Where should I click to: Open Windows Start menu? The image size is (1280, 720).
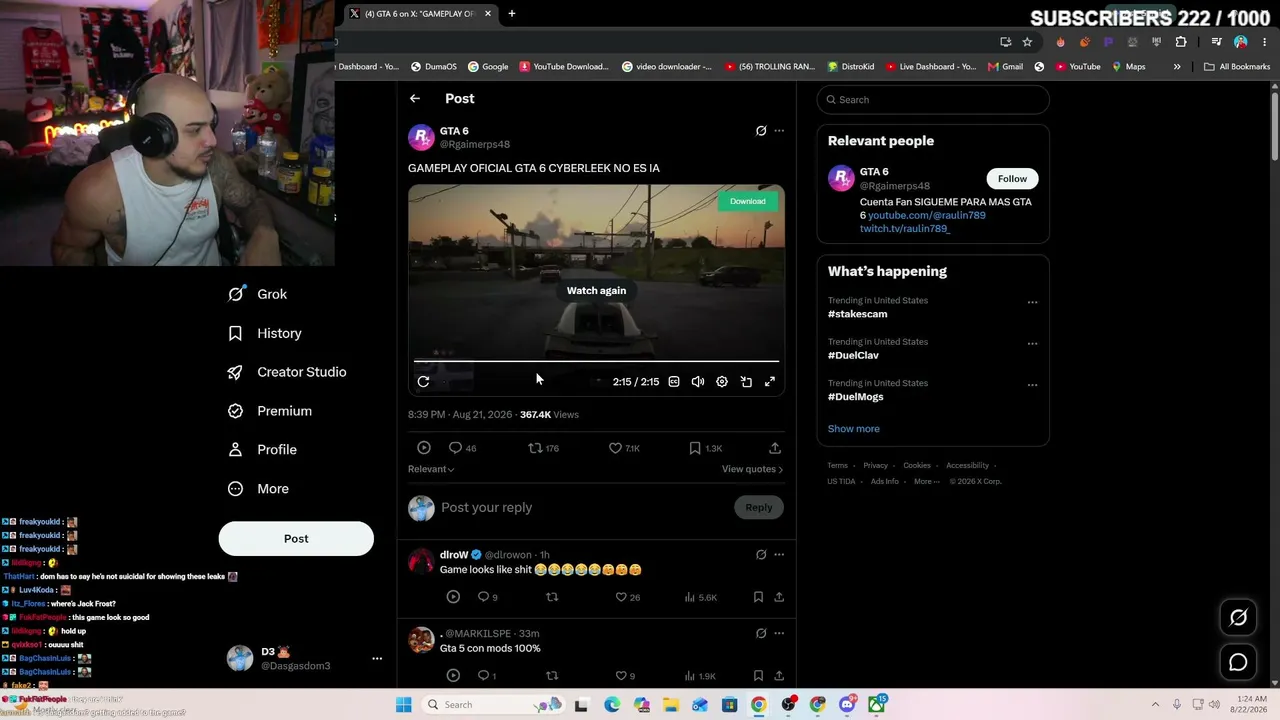403,705
